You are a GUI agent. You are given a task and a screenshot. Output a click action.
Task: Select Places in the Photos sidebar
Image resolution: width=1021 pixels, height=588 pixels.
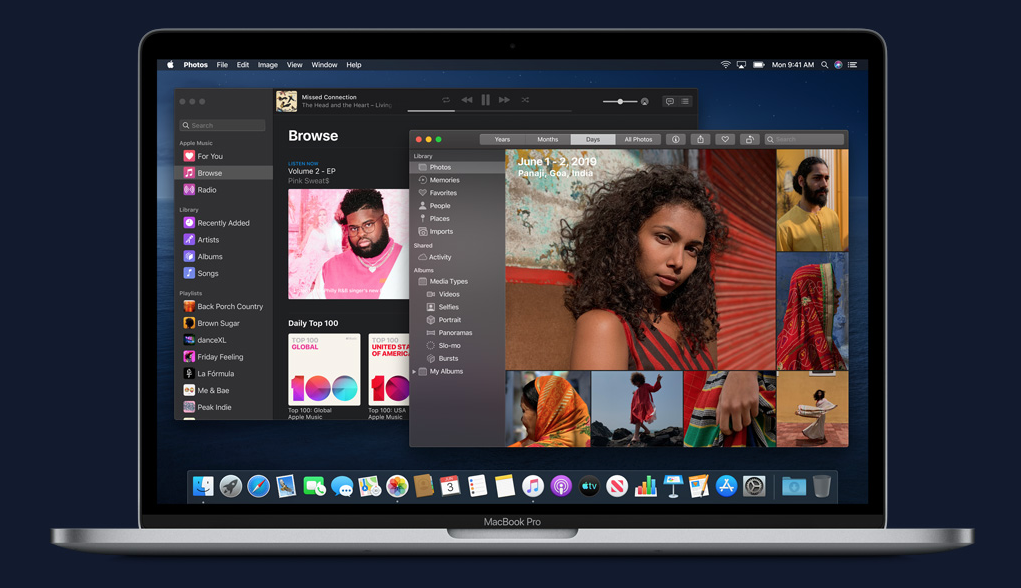[x=457, y=219]
